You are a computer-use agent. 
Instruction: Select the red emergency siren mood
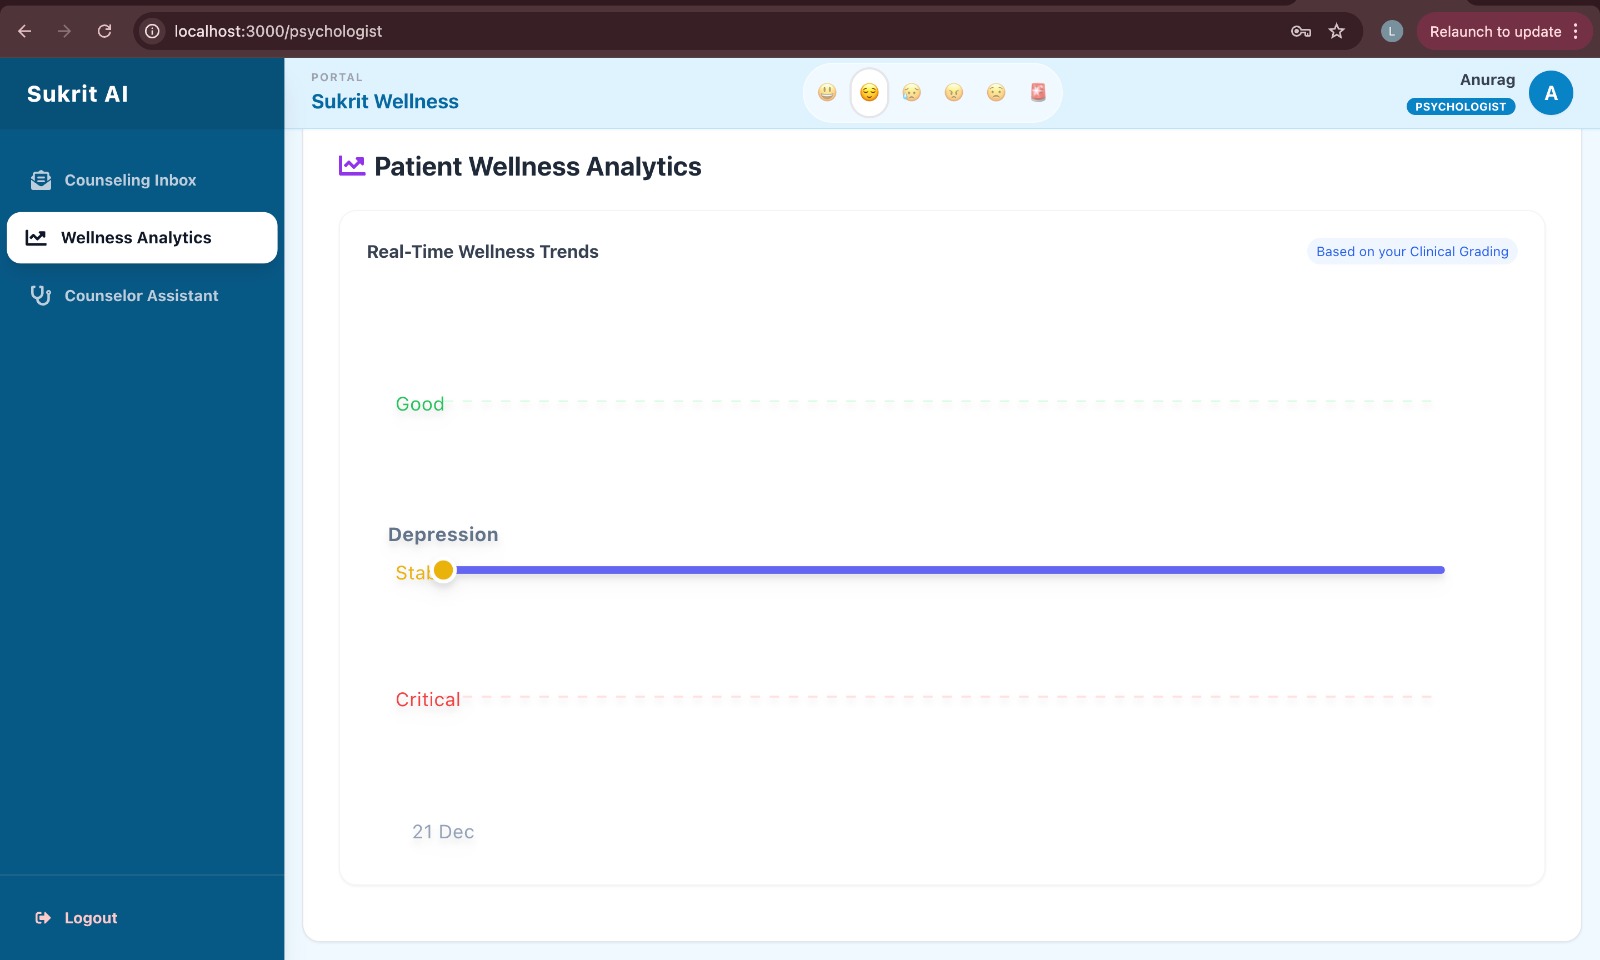pyautogui.click(x=1038, y=93)
